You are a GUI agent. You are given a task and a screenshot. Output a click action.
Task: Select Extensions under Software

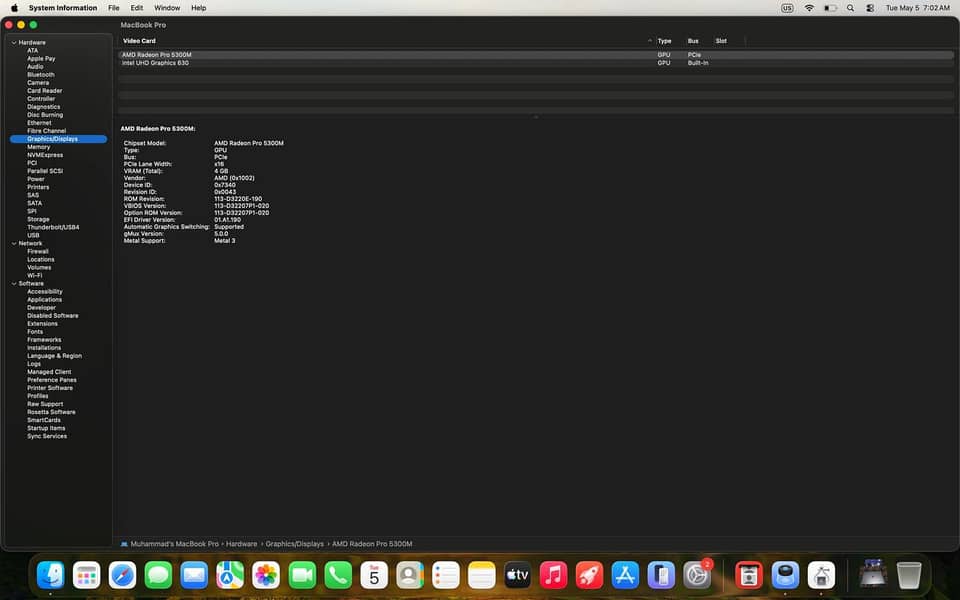42,323
